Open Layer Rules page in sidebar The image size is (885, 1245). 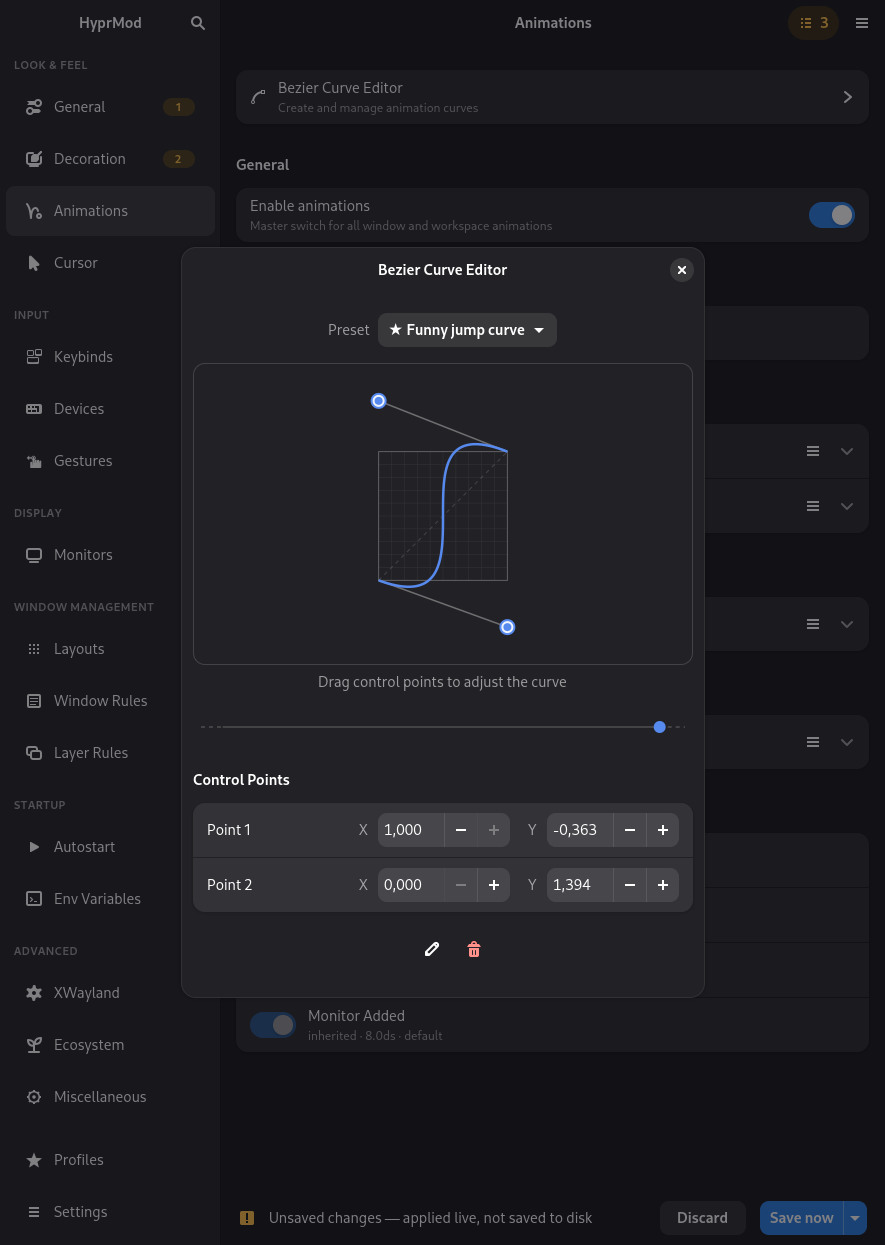pyautogui.click(x=110, y=753)
